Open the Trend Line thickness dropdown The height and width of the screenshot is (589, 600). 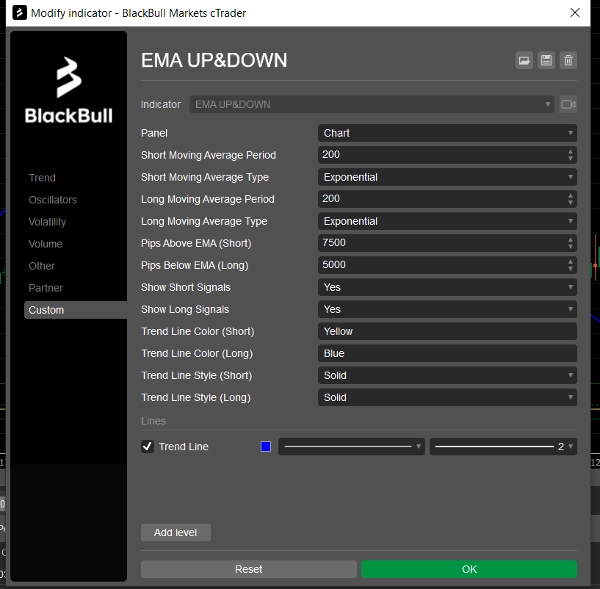pos(503,447)
